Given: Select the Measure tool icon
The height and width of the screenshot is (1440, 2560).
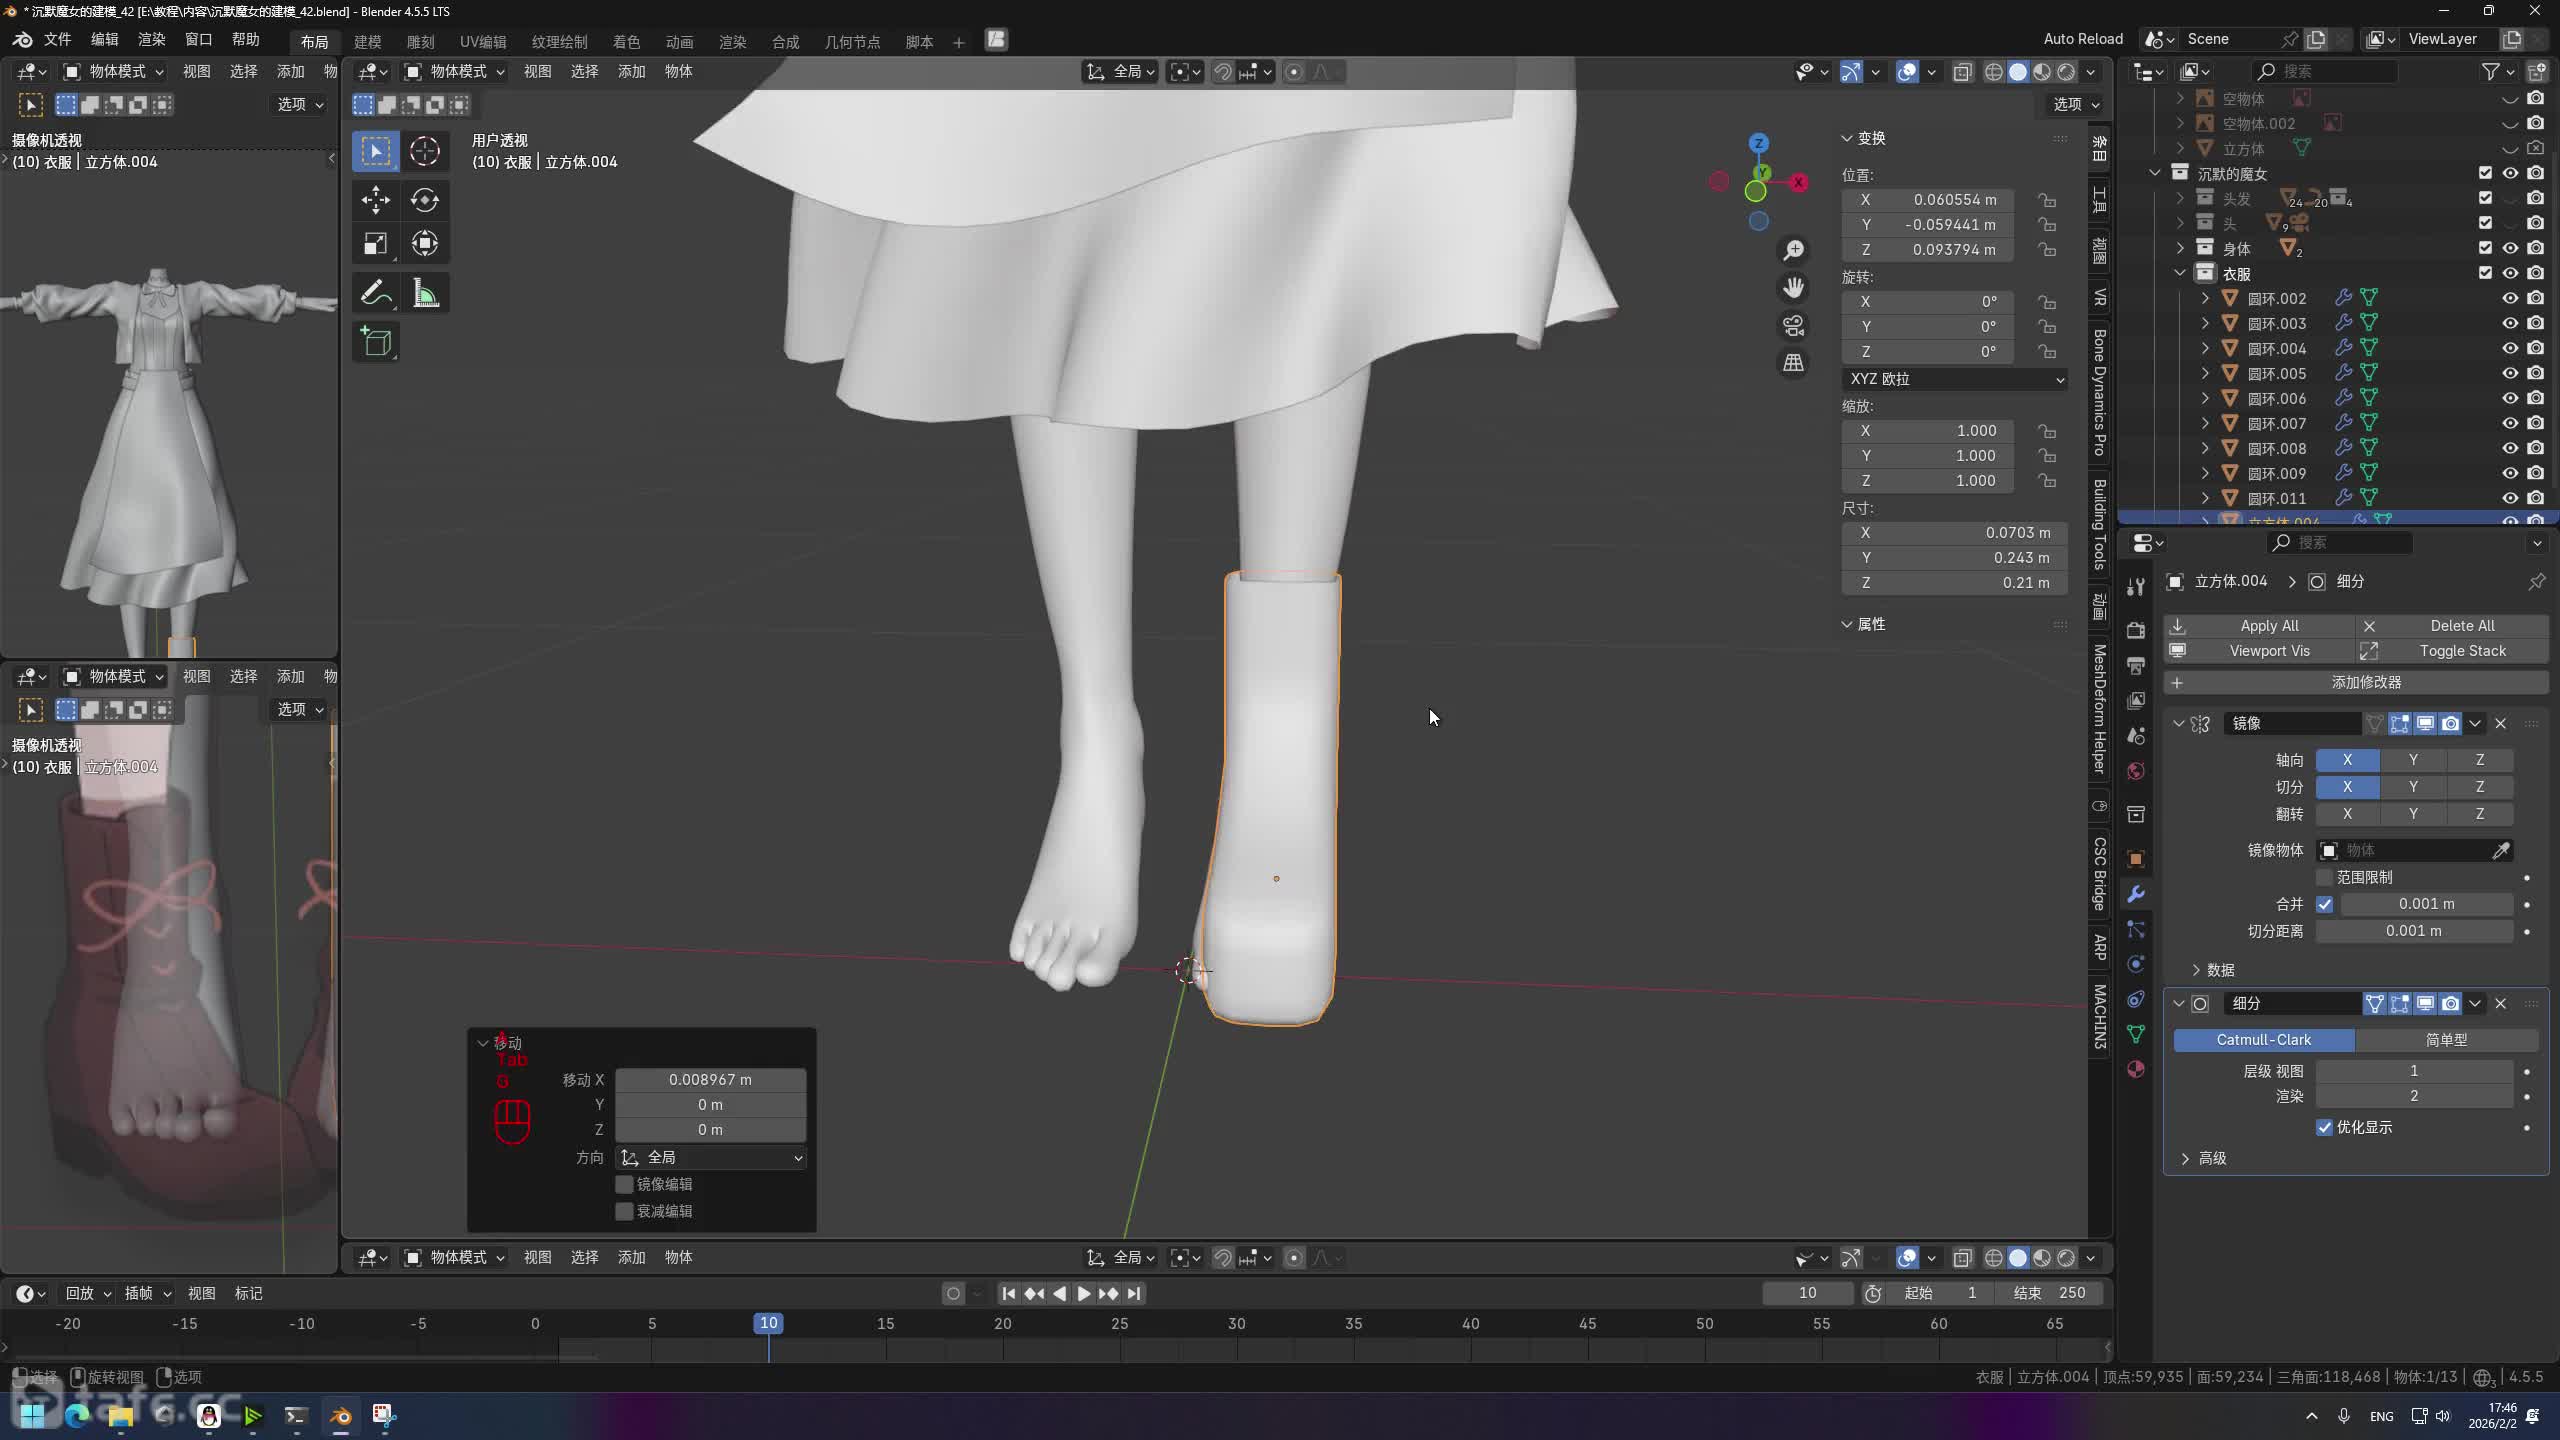Looking at the screenshot, I should [x=424, y=294].
